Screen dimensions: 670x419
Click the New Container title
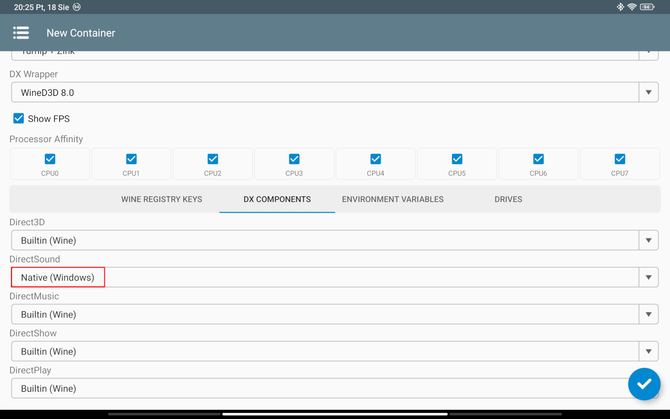[x=81, y=33]
